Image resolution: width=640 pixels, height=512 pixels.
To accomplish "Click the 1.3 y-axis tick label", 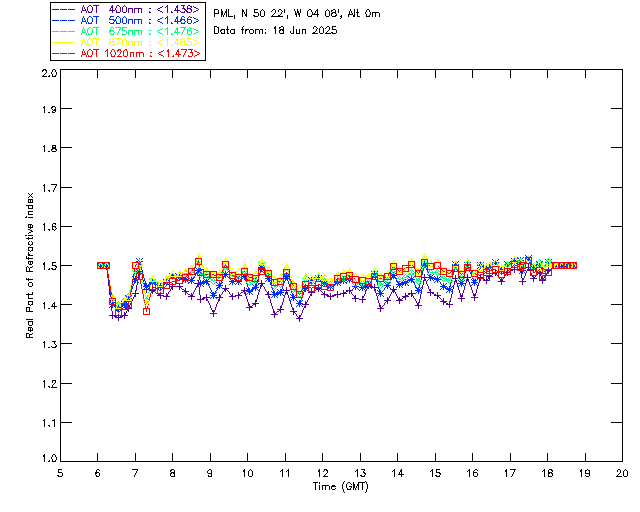I will [49, 344].
